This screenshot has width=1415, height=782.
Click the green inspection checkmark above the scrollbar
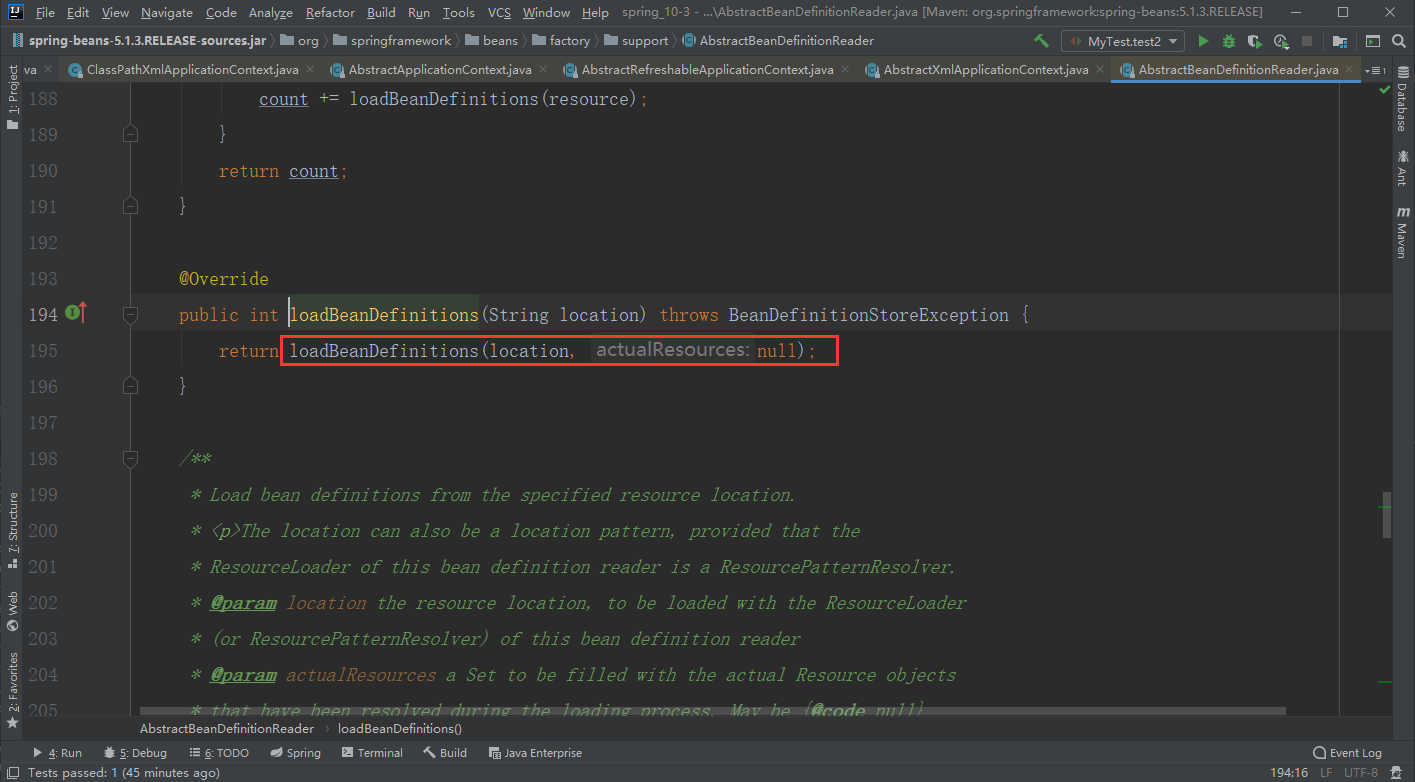1384,90
